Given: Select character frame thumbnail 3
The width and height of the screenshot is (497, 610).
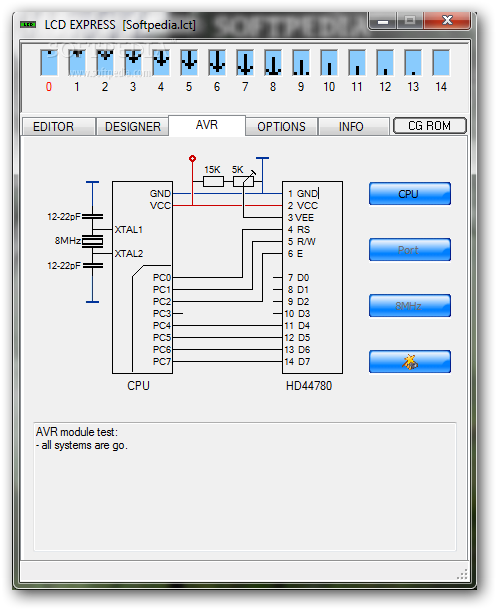Looking at the screenshot, I should (x=133, y=62).
